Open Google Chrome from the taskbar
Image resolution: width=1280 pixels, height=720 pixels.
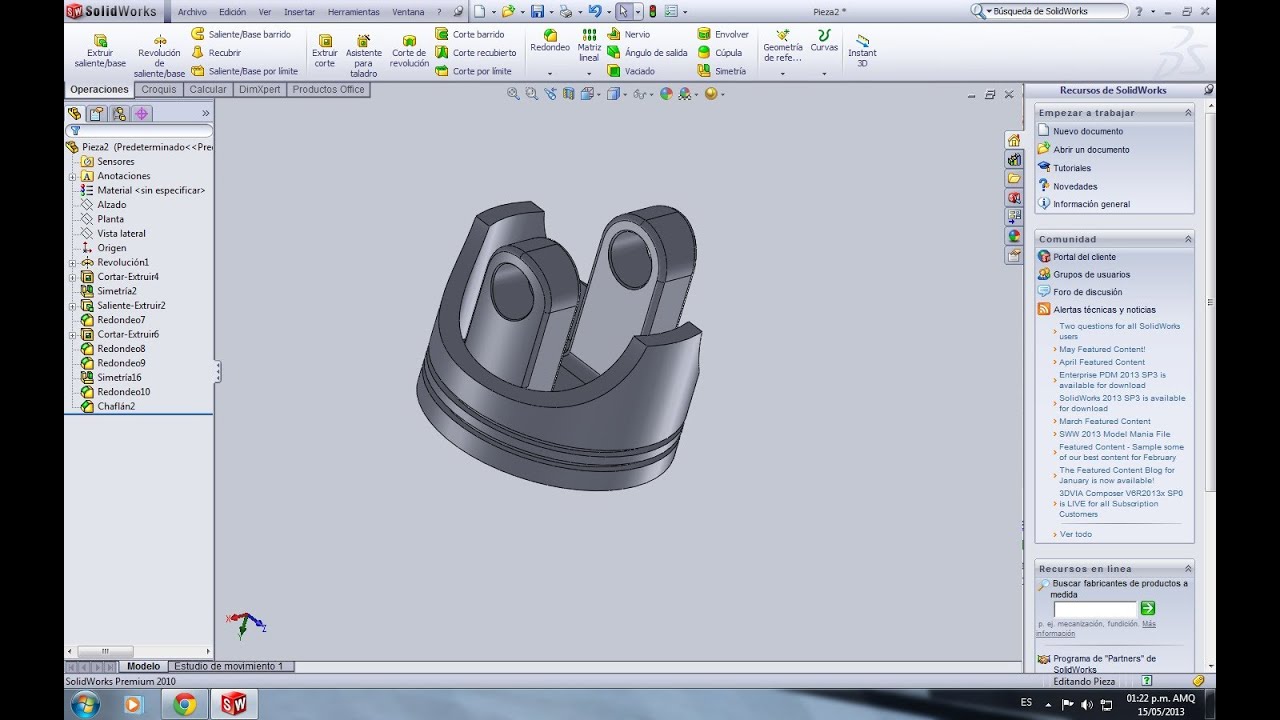coord(184,704)
